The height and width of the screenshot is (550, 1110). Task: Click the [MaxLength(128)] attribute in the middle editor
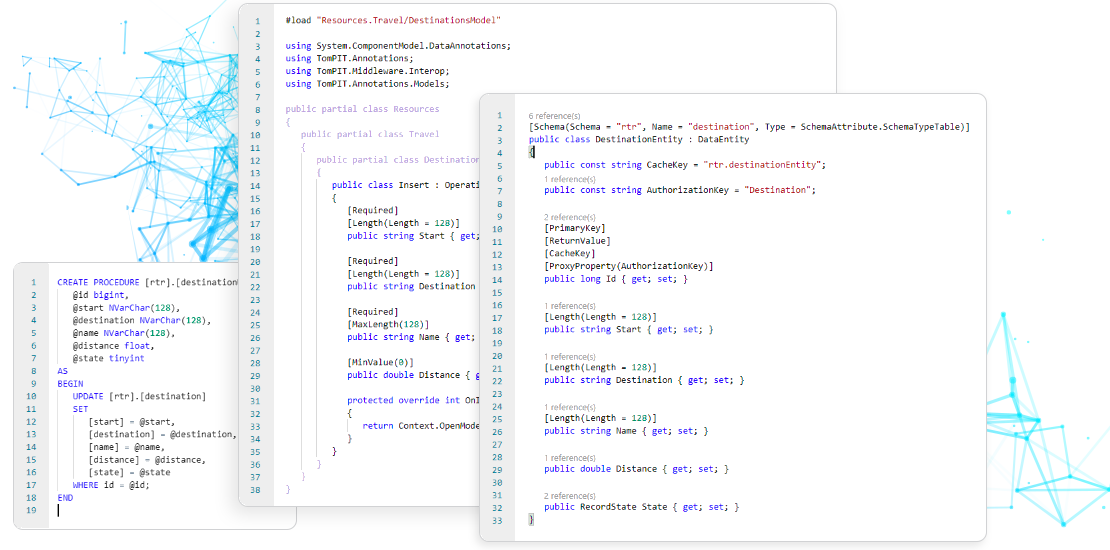coord(387,324)
